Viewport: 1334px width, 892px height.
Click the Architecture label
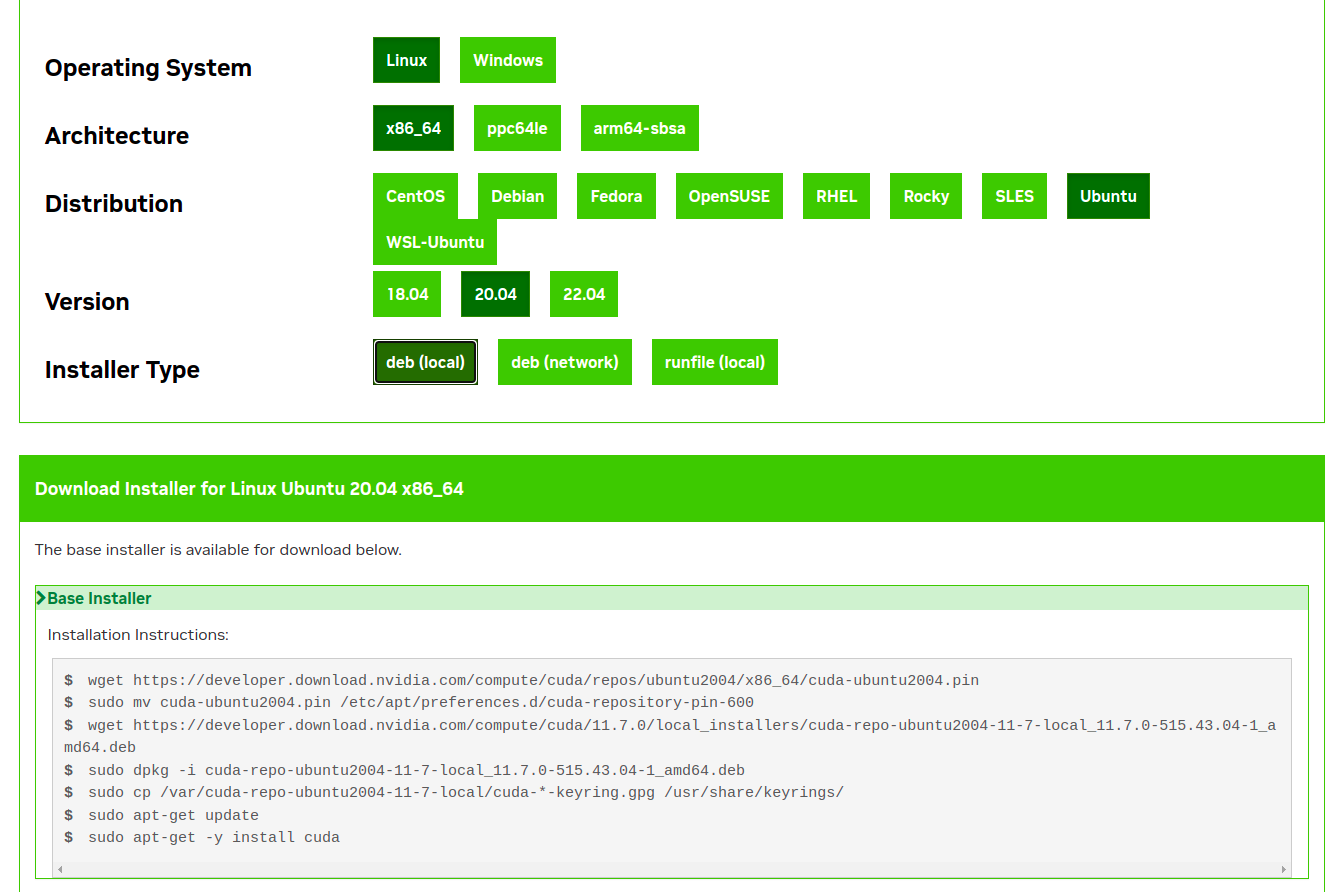point(117,136)
